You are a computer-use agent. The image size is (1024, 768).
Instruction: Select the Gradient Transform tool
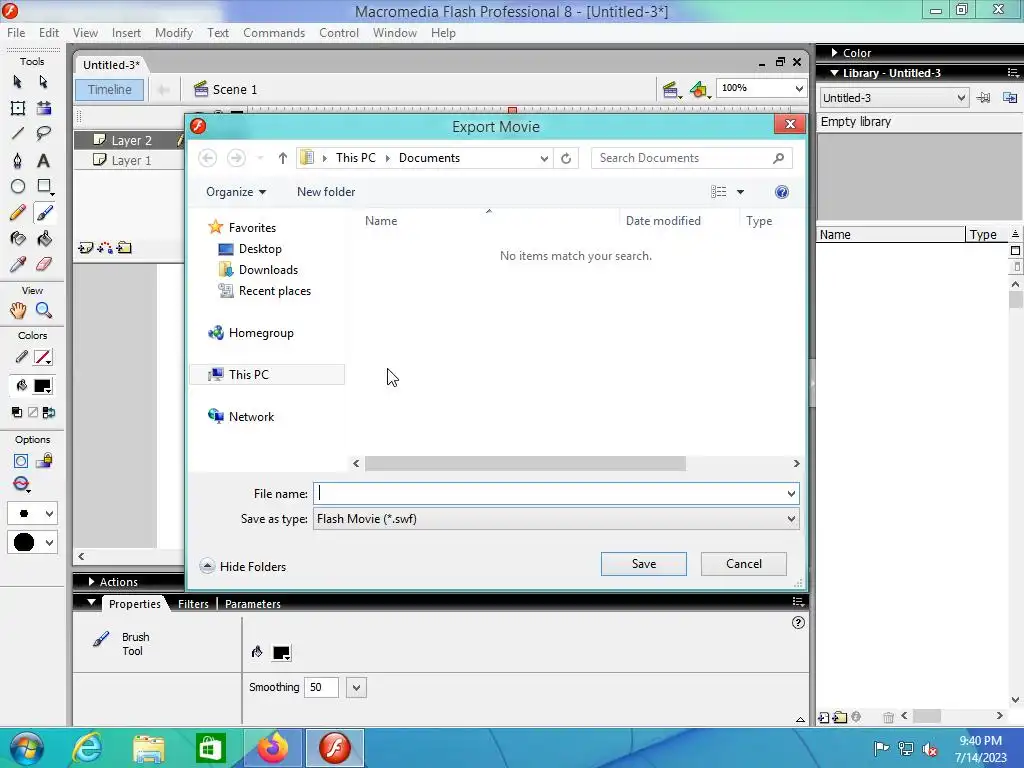[x=44, y=108]
